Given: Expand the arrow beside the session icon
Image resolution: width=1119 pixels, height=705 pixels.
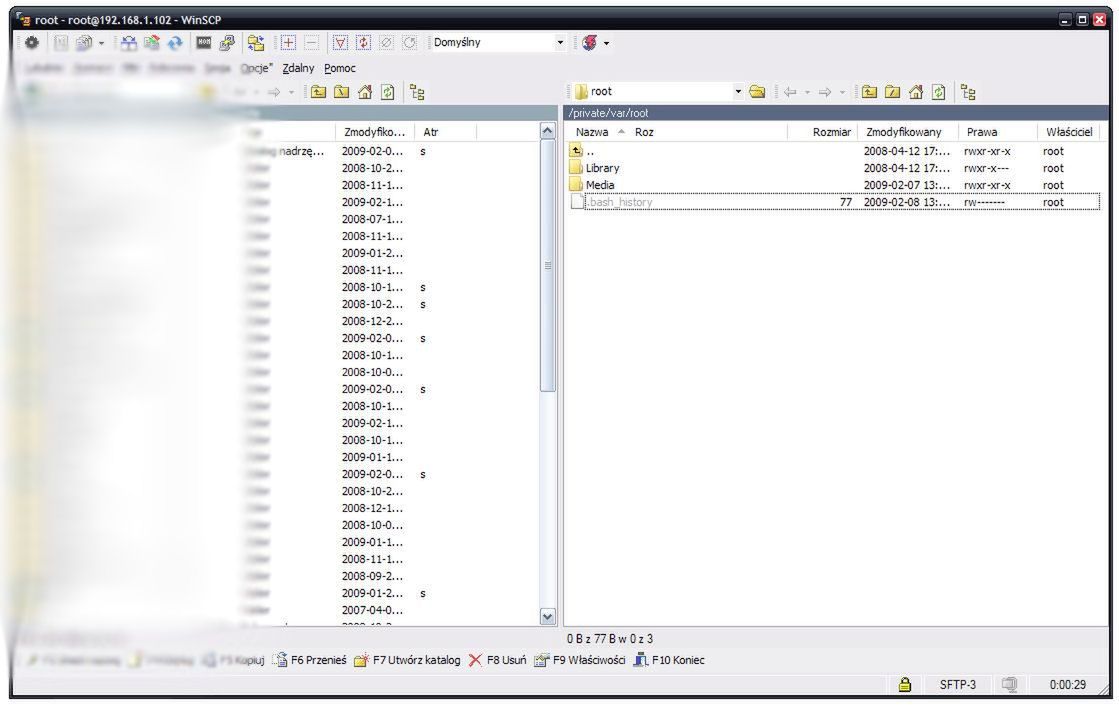Looking at the screenshot, I should click(x=607, y=44).
